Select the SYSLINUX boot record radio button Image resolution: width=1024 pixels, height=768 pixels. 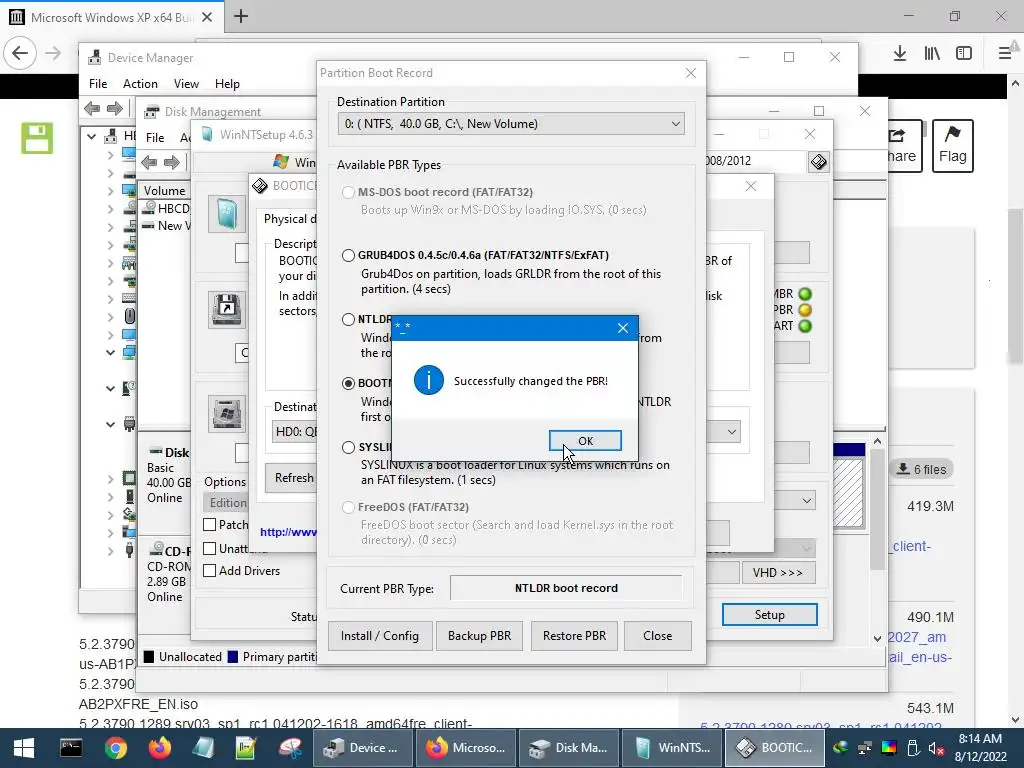tap(348, 447)
